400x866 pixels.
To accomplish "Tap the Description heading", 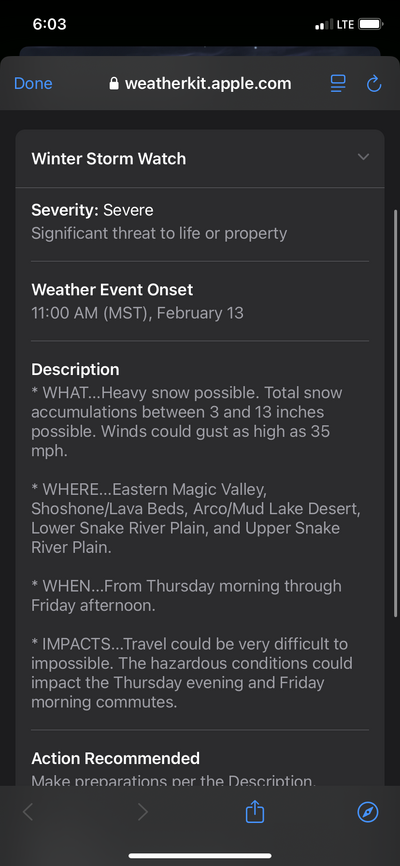I will click(x=75, y=369).
